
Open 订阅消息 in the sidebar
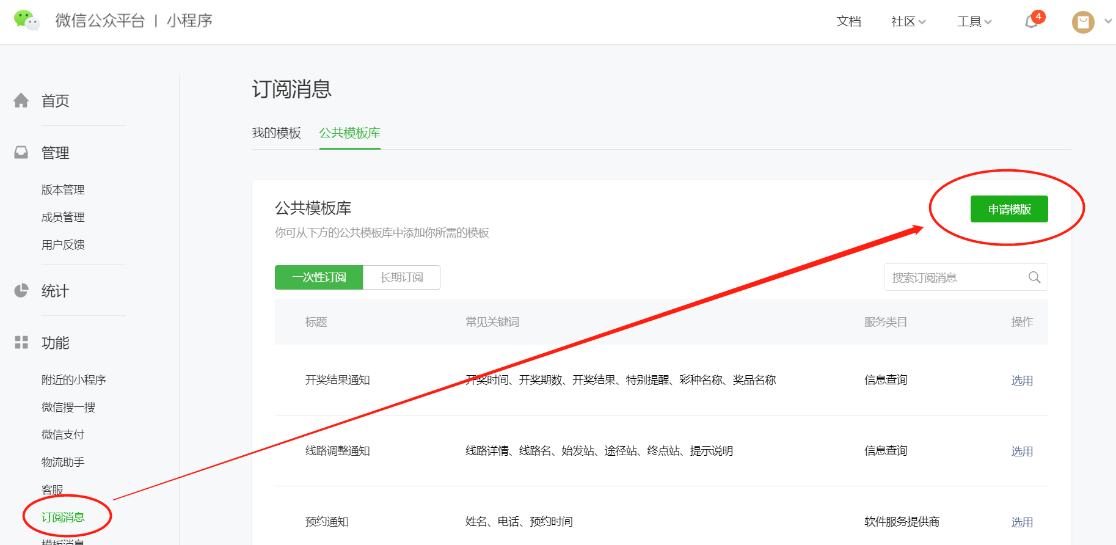pyautogui.click(x=63, y=517)
